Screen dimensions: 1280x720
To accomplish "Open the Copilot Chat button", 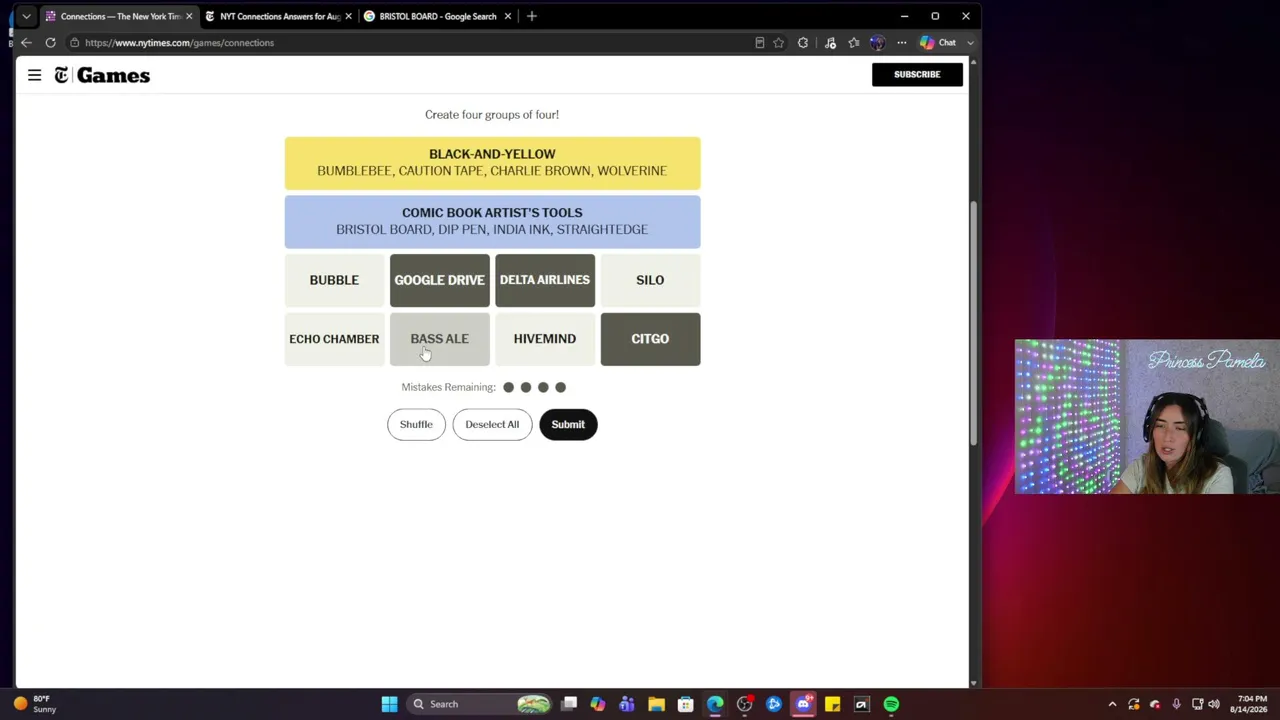I will (x=939, y=43).
